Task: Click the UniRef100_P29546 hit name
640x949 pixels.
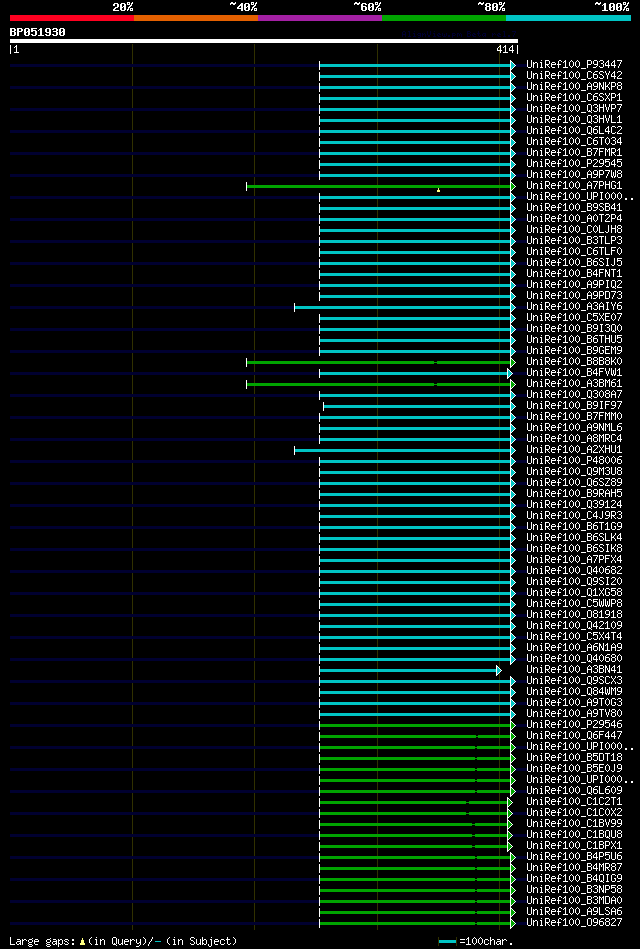Action: [x=574, y=725]
